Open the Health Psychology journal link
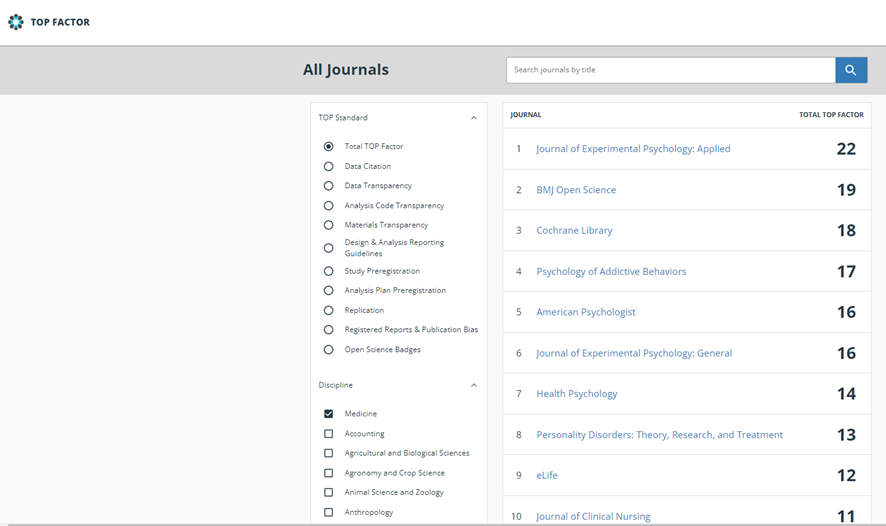 point(577,394)
